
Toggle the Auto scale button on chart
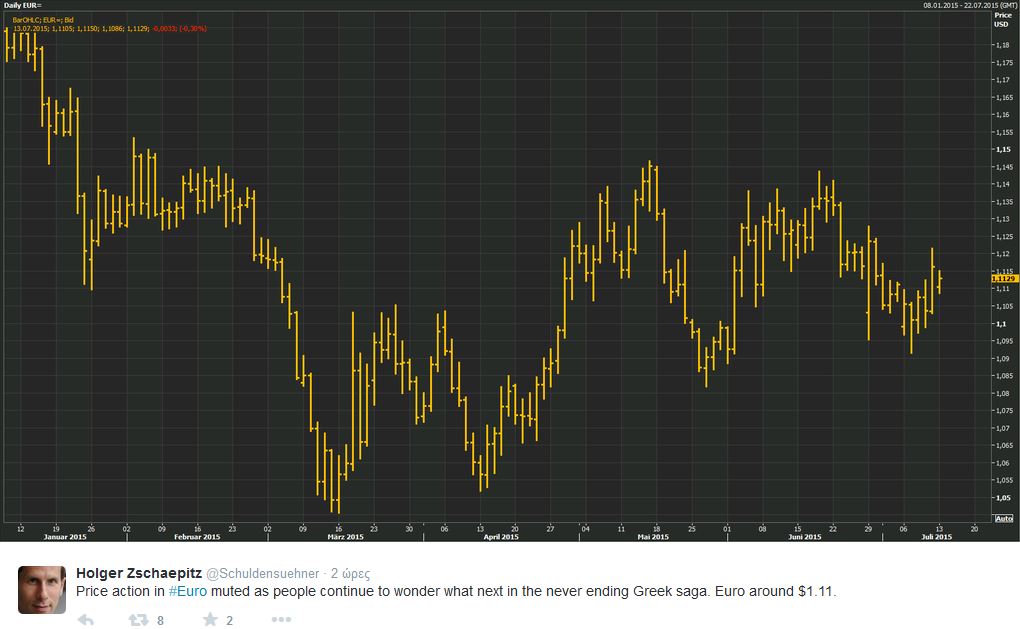coord(1003,518)
